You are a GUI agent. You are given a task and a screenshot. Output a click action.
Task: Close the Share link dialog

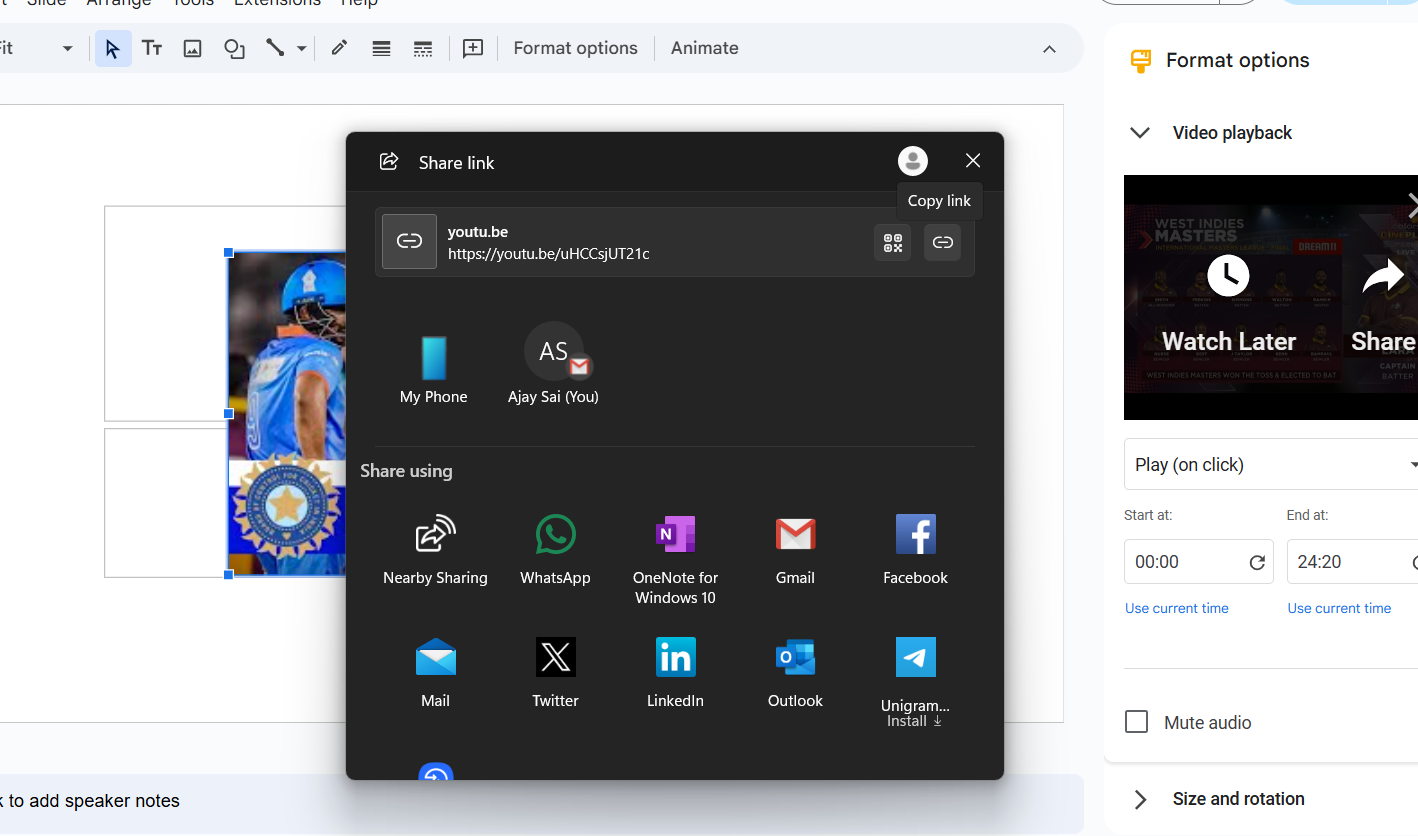[x=973, y=161]
